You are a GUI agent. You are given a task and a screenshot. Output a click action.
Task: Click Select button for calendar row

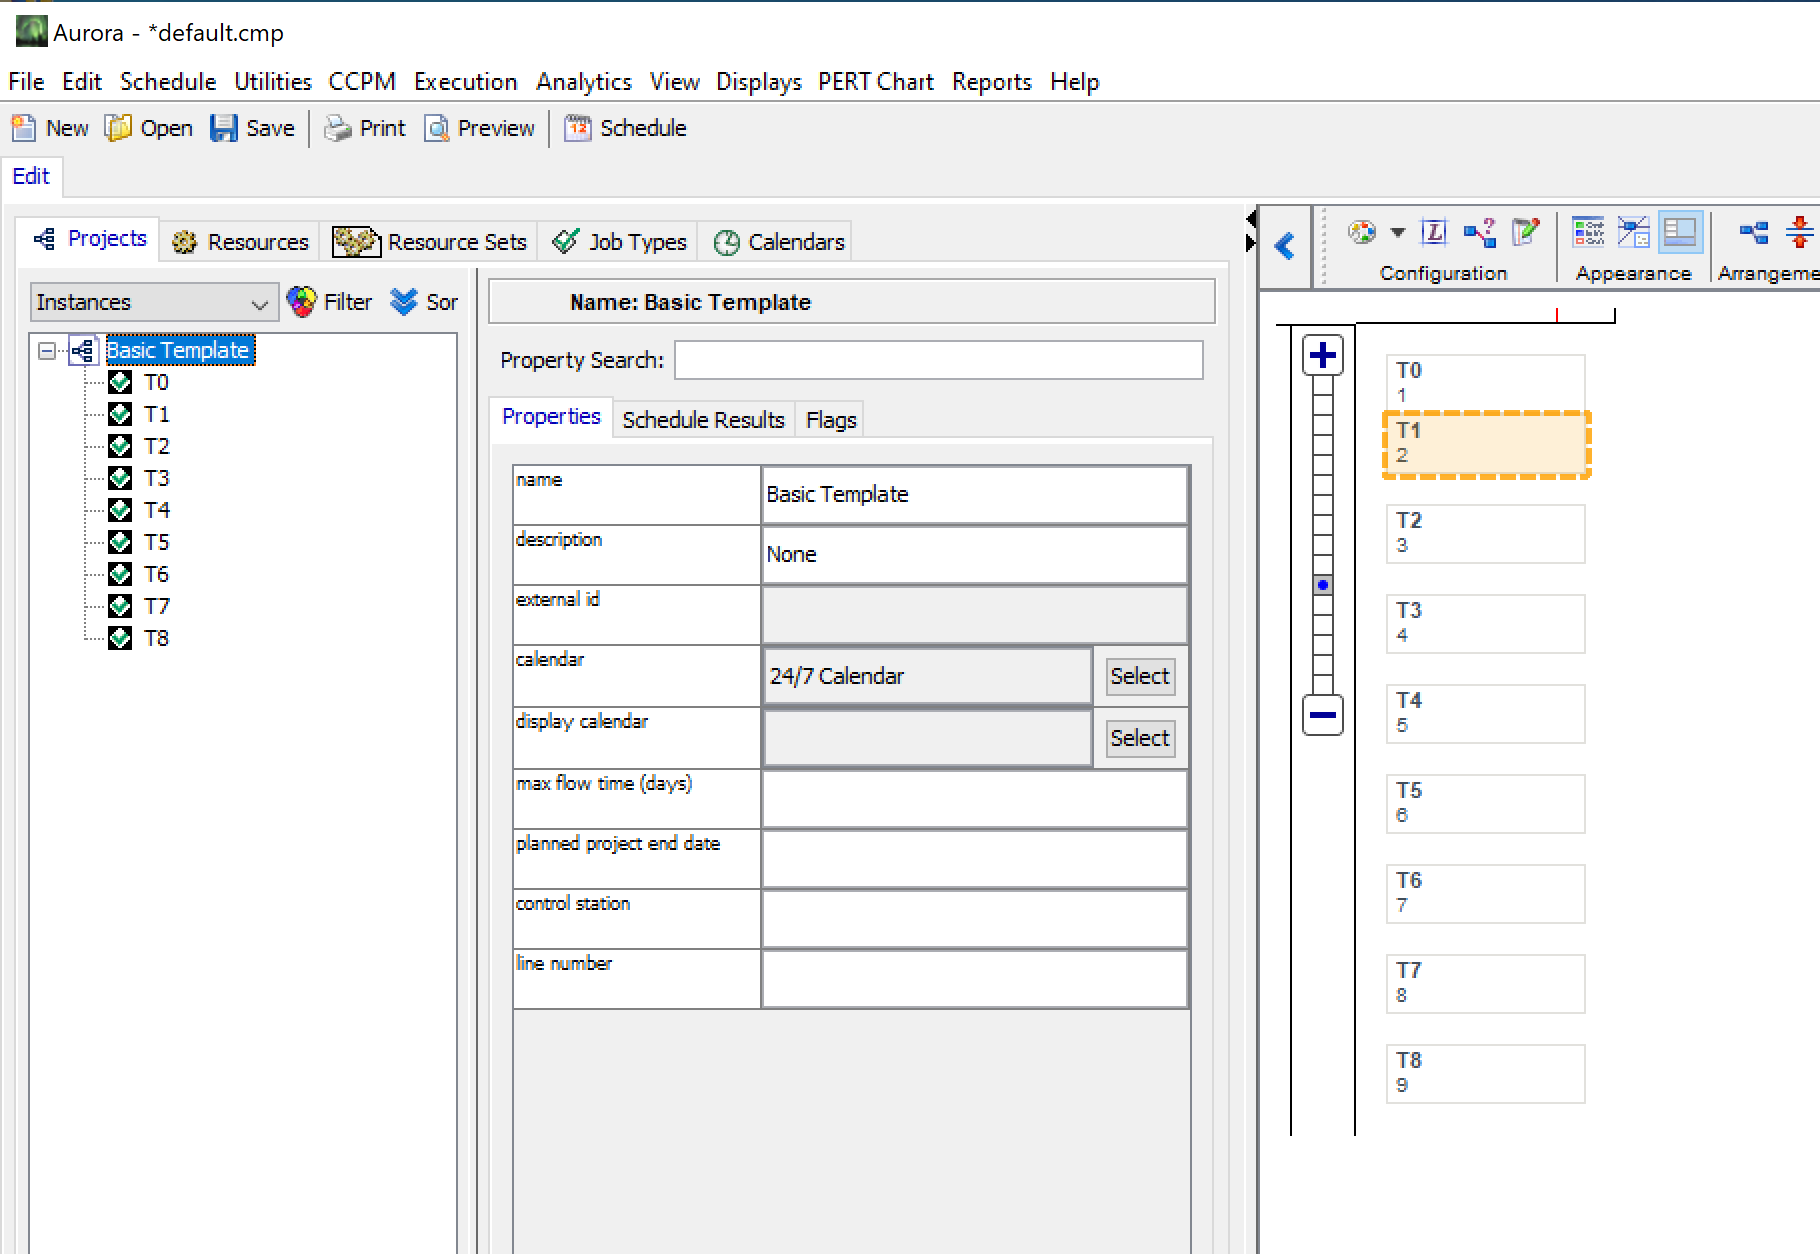[x=1139, y=676]
